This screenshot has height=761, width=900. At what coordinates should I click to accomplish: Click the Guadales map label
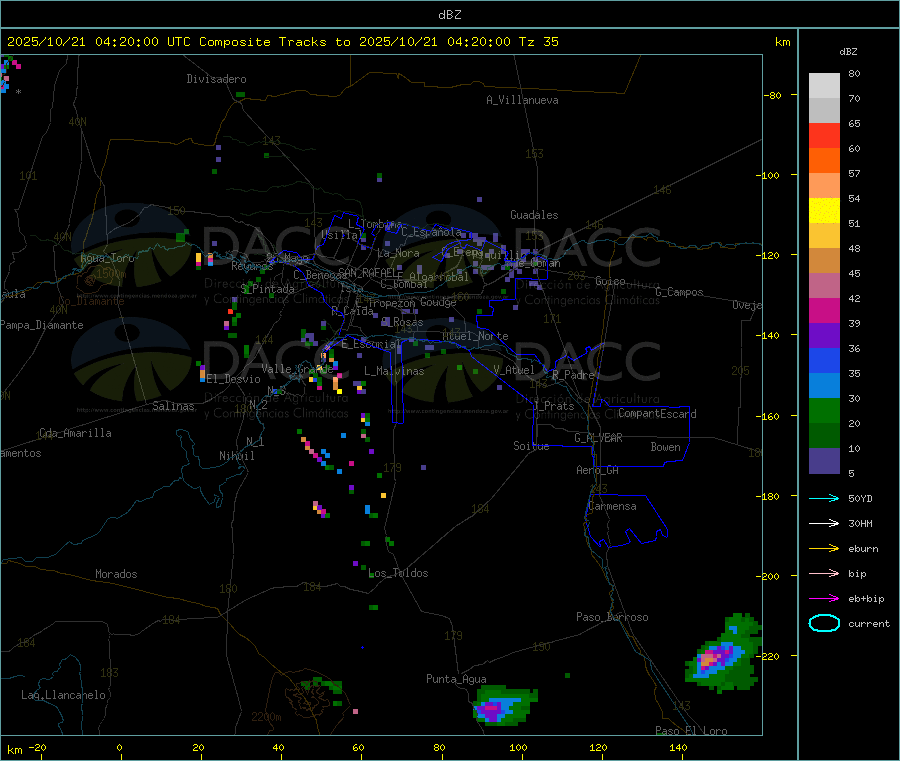534,215
